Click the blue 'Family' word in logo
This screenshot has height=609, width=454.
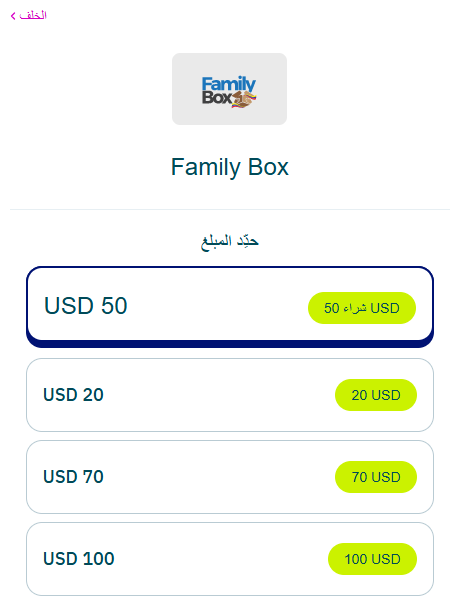coord(228,84)
